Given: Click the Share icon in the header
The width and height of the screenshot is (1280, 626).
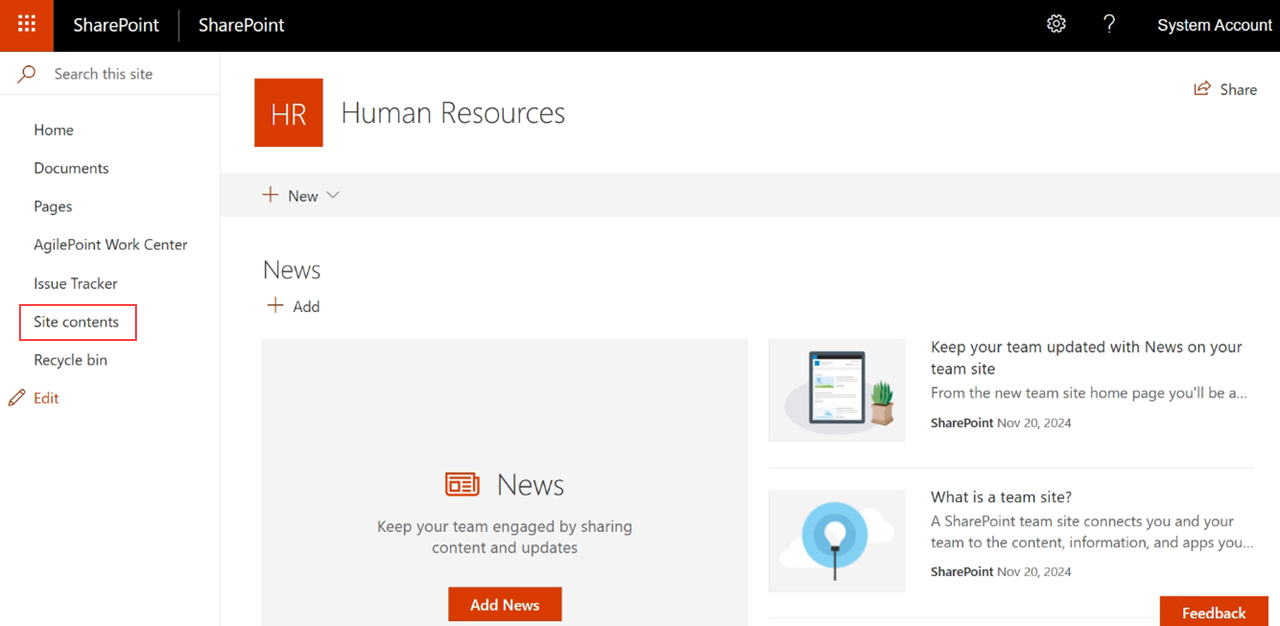Looking at the screenshot, I should pyautogui.click(x=1202, y=89).
